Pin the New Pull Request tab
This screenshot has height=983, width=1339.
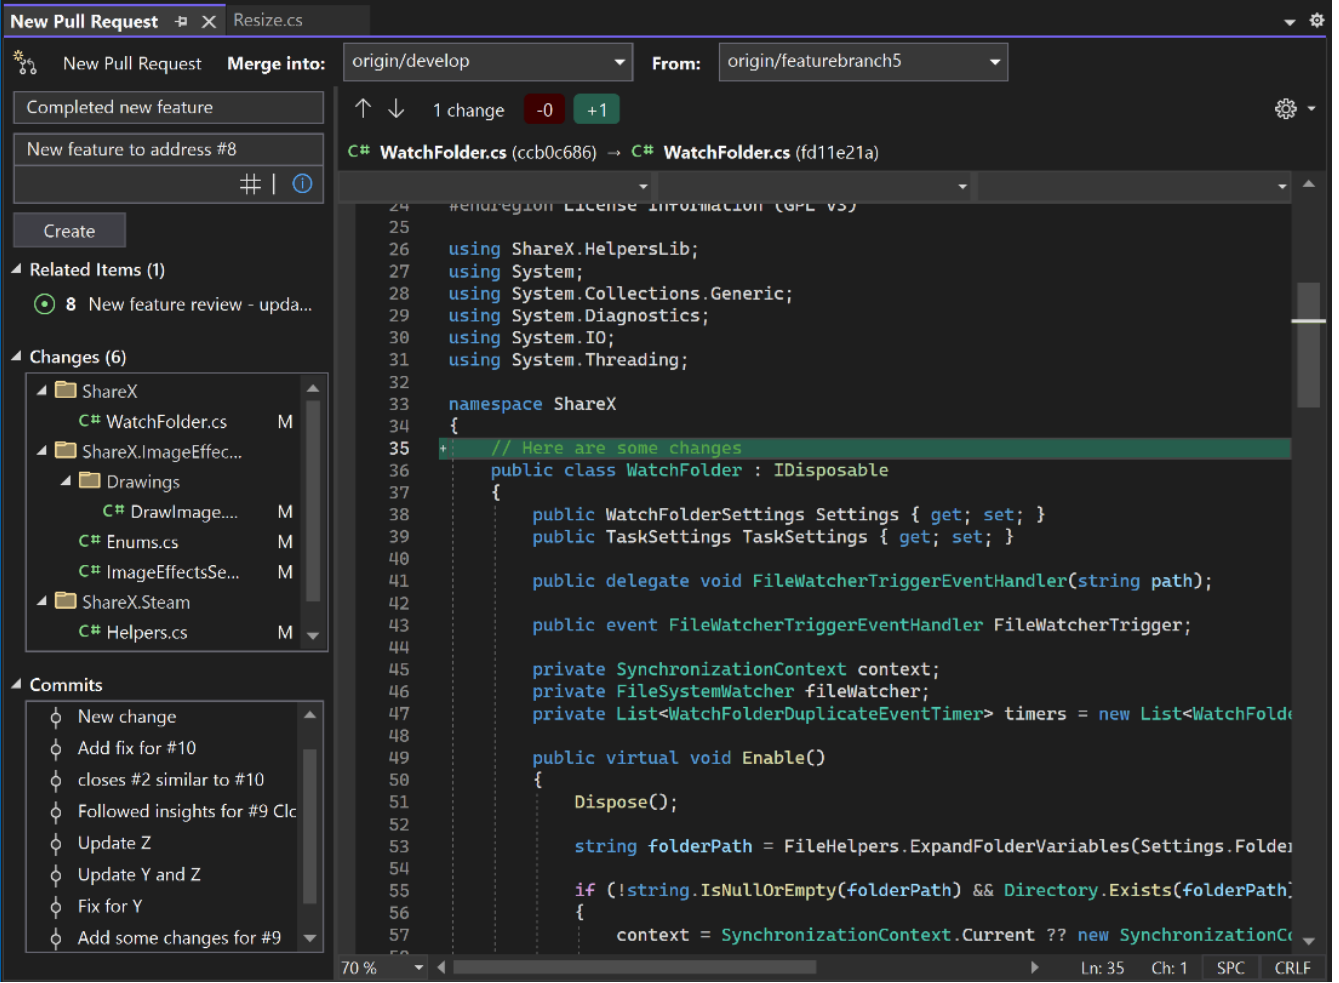pyautogui.click(x=181, y=21)
